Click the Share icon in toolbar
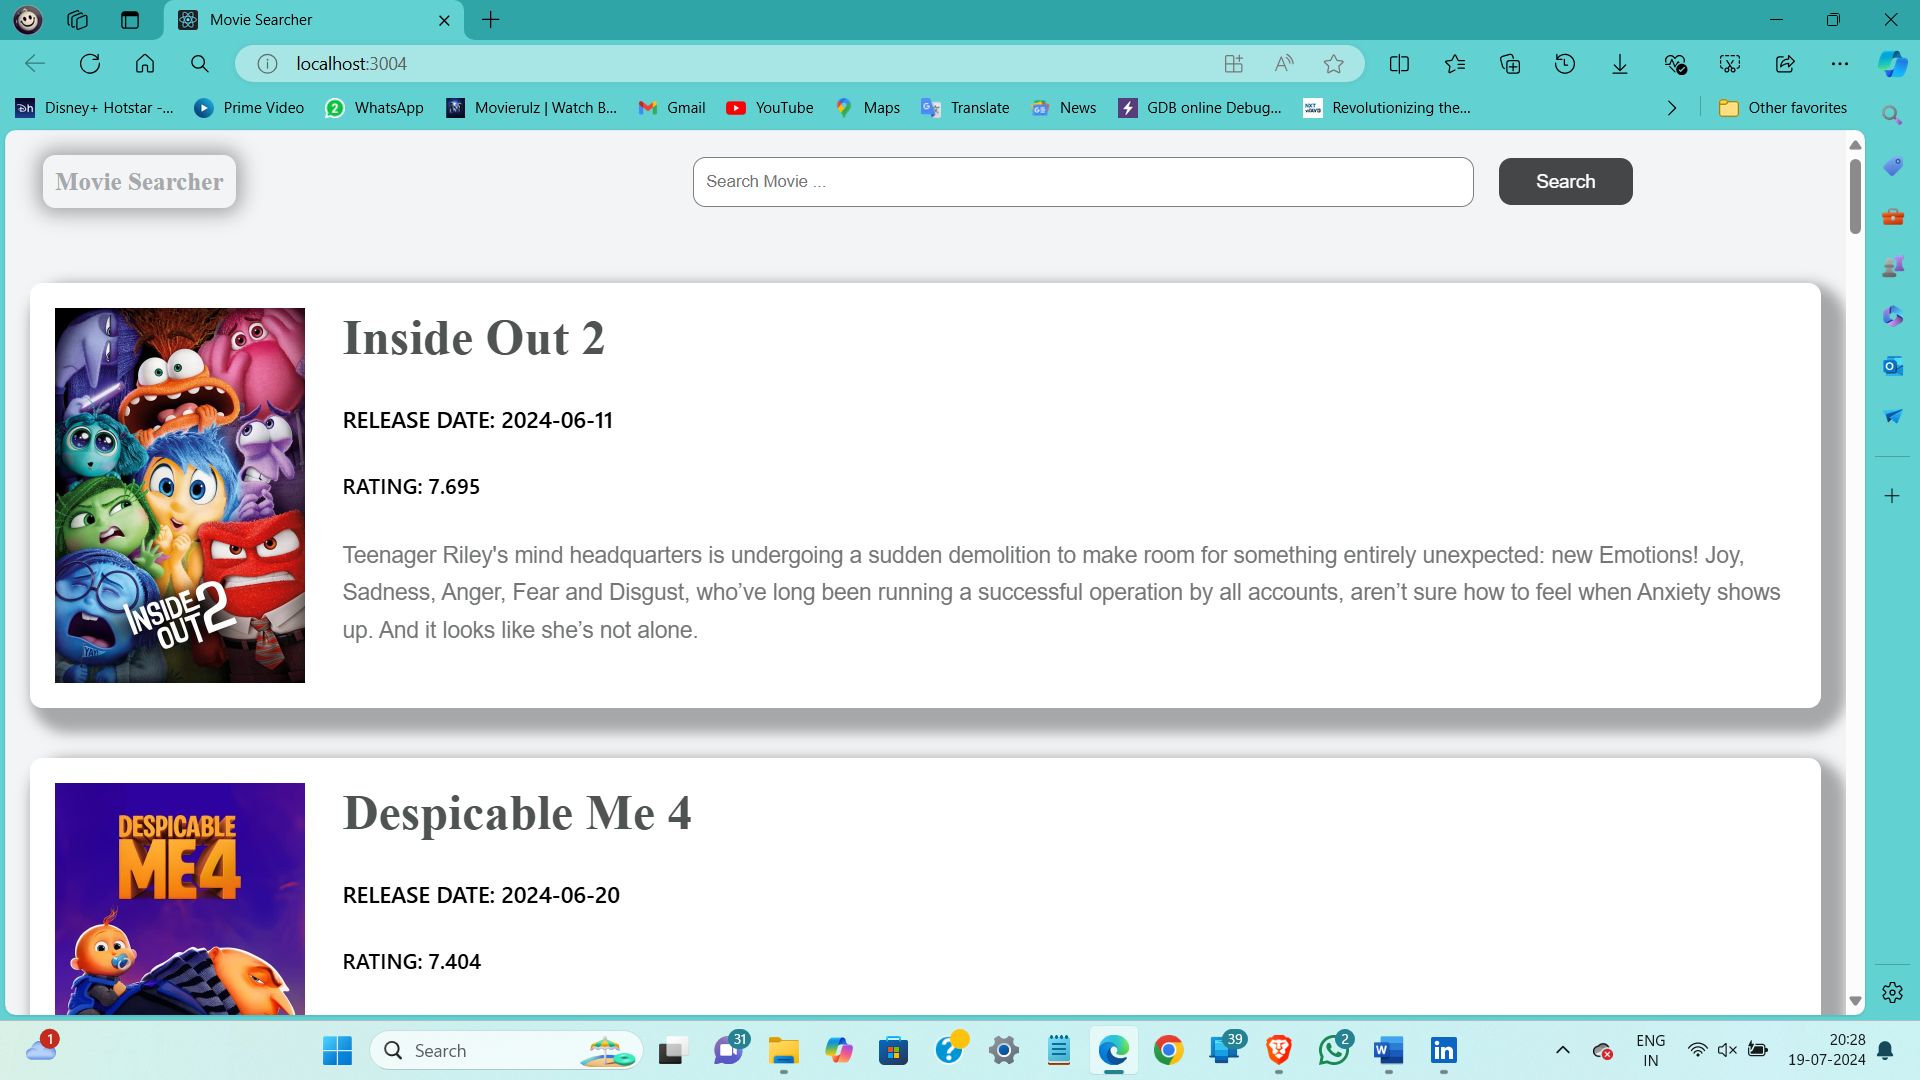The height and width of the screenshot is (1080, 1920). [1785, 64]
